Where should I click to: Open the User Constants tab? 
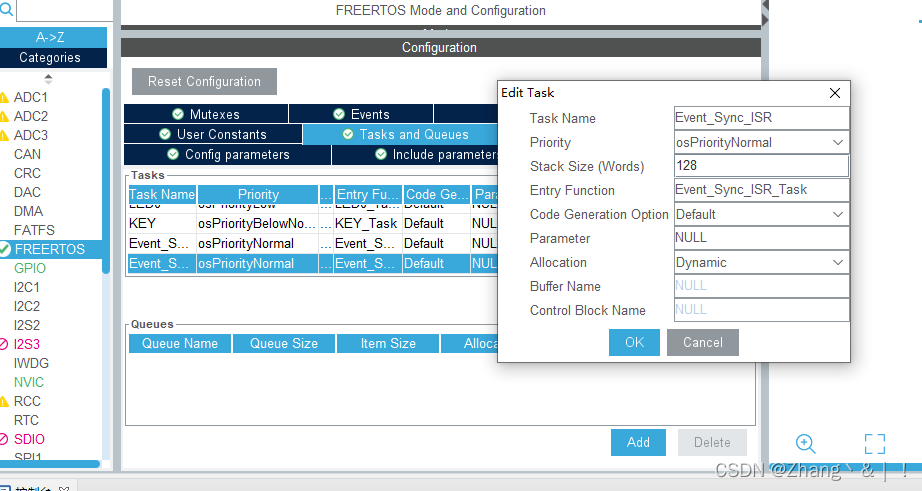(213, 134)
